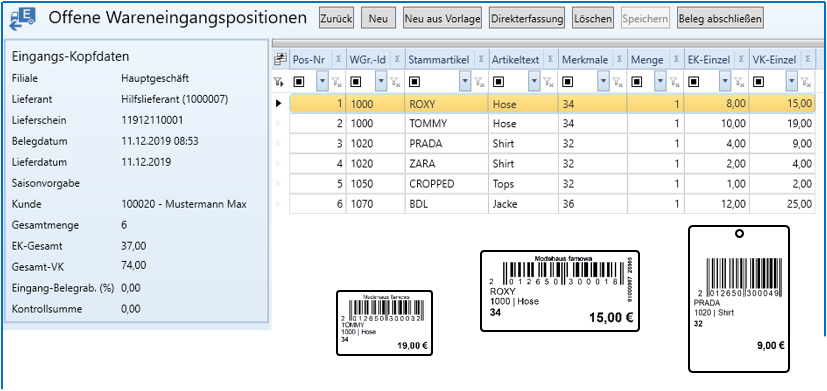Click the sigma summary icon for Artikeltext

point(550,60)
